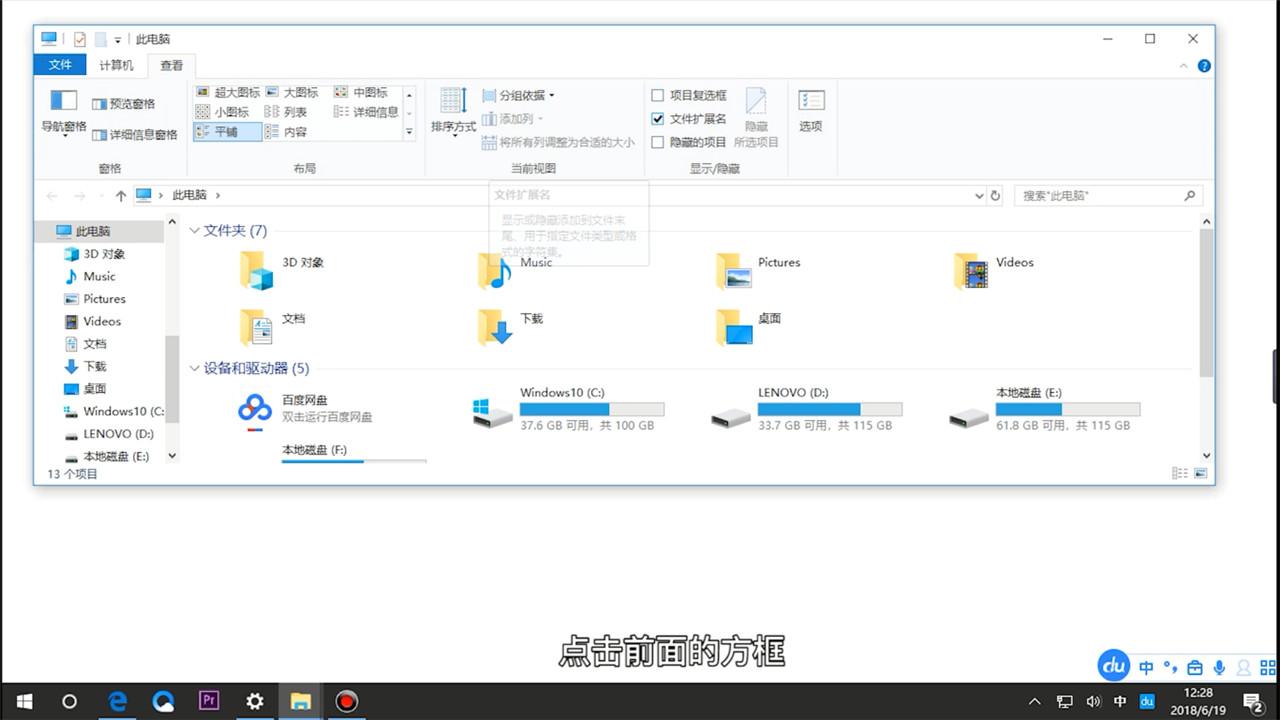This screenshot has height=720, width=1280.
Task: Collapse the 文件夹 (7) group
Action: (195, 231)
